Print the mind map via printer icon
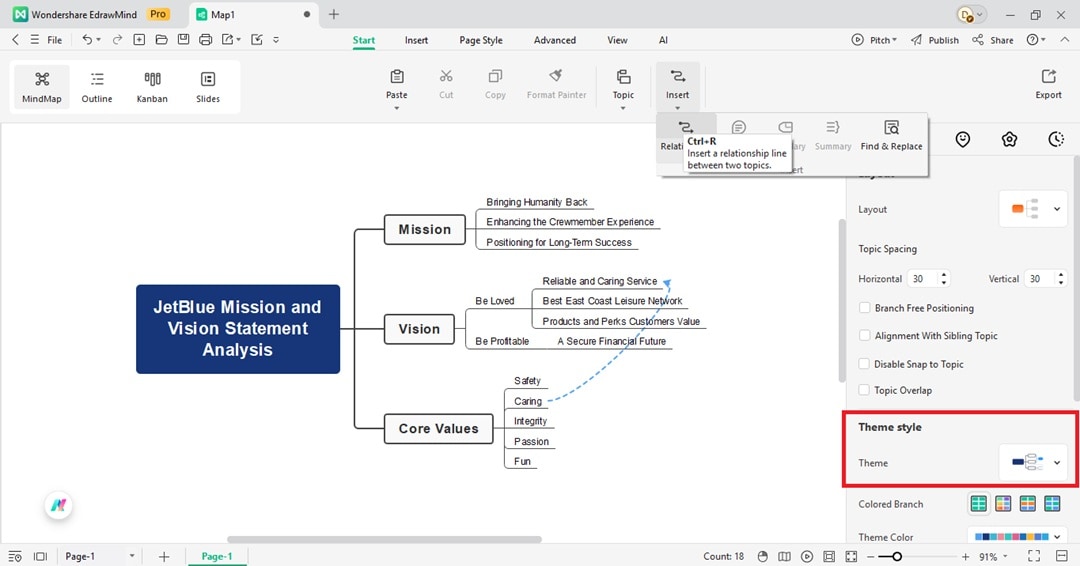This screenshot has height=566, width=1080. pos(205,40)
